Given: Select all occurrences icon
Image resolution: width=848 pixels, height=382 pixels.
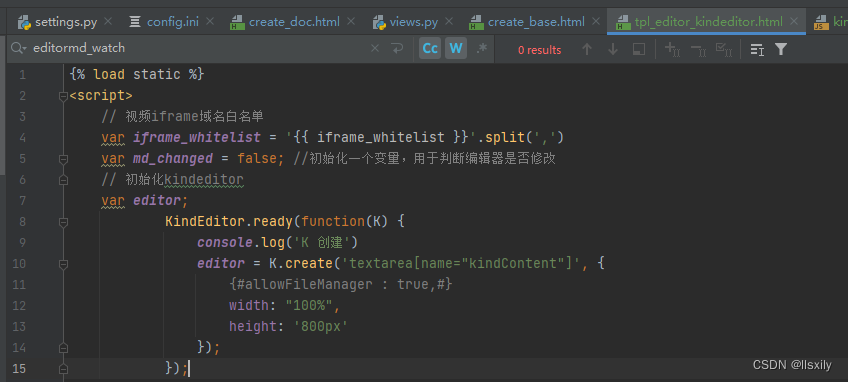Looking at the screenshot, I should tap(724, 50).
